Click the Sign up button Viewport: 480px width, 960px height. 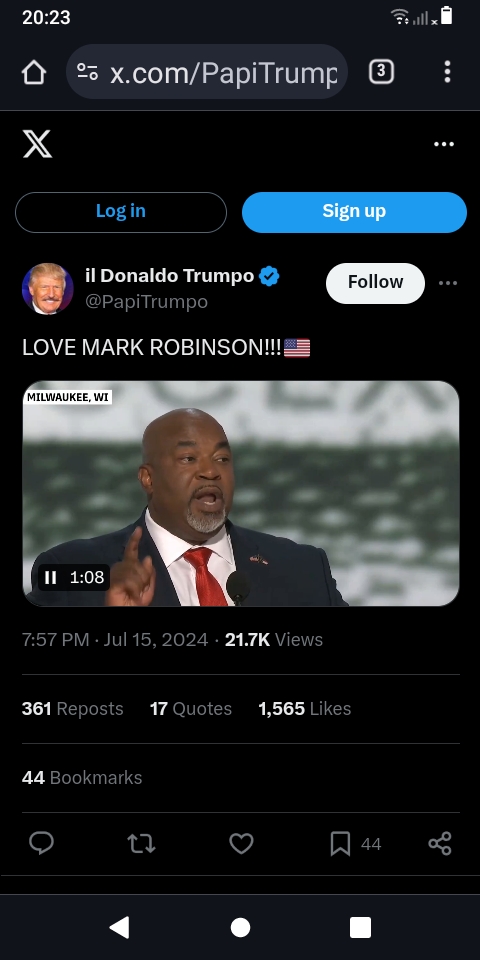[x=354, y=212]
